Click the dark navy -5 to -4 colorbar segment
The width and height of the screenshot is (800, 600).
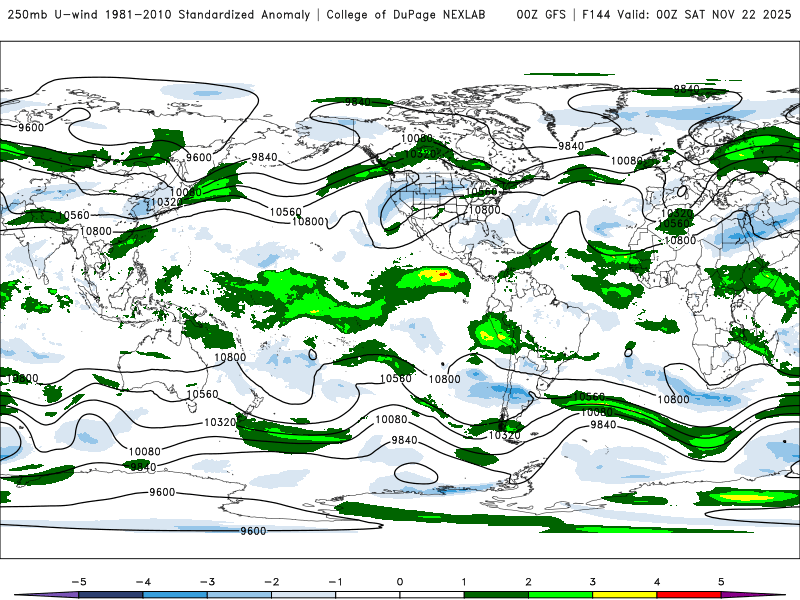(111, 595)
